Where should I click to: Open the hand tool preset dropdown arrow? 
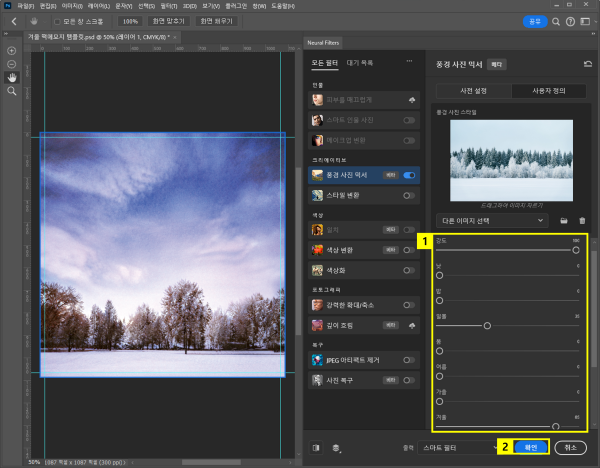[x=44, y=22]
